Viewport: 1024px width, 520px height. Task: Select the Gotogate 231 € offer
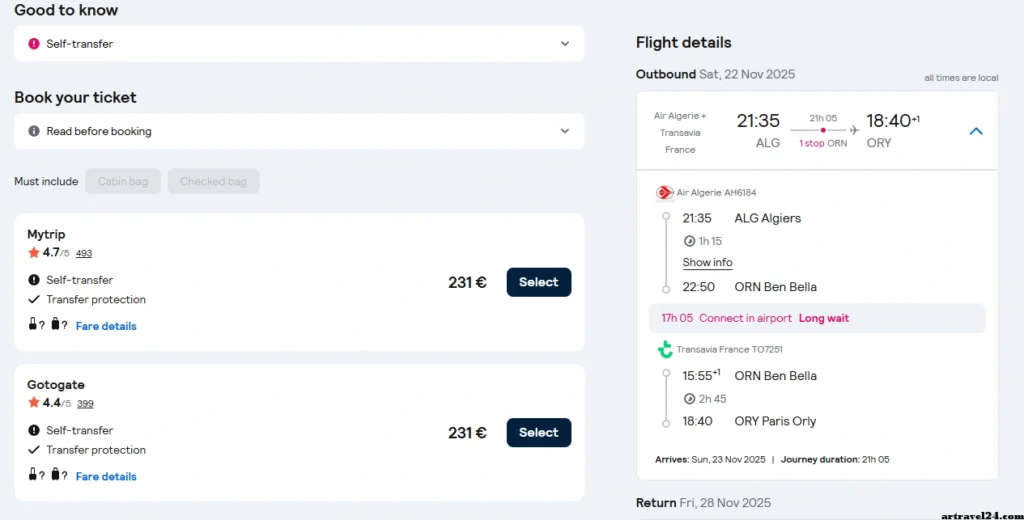tap(538, 432)
